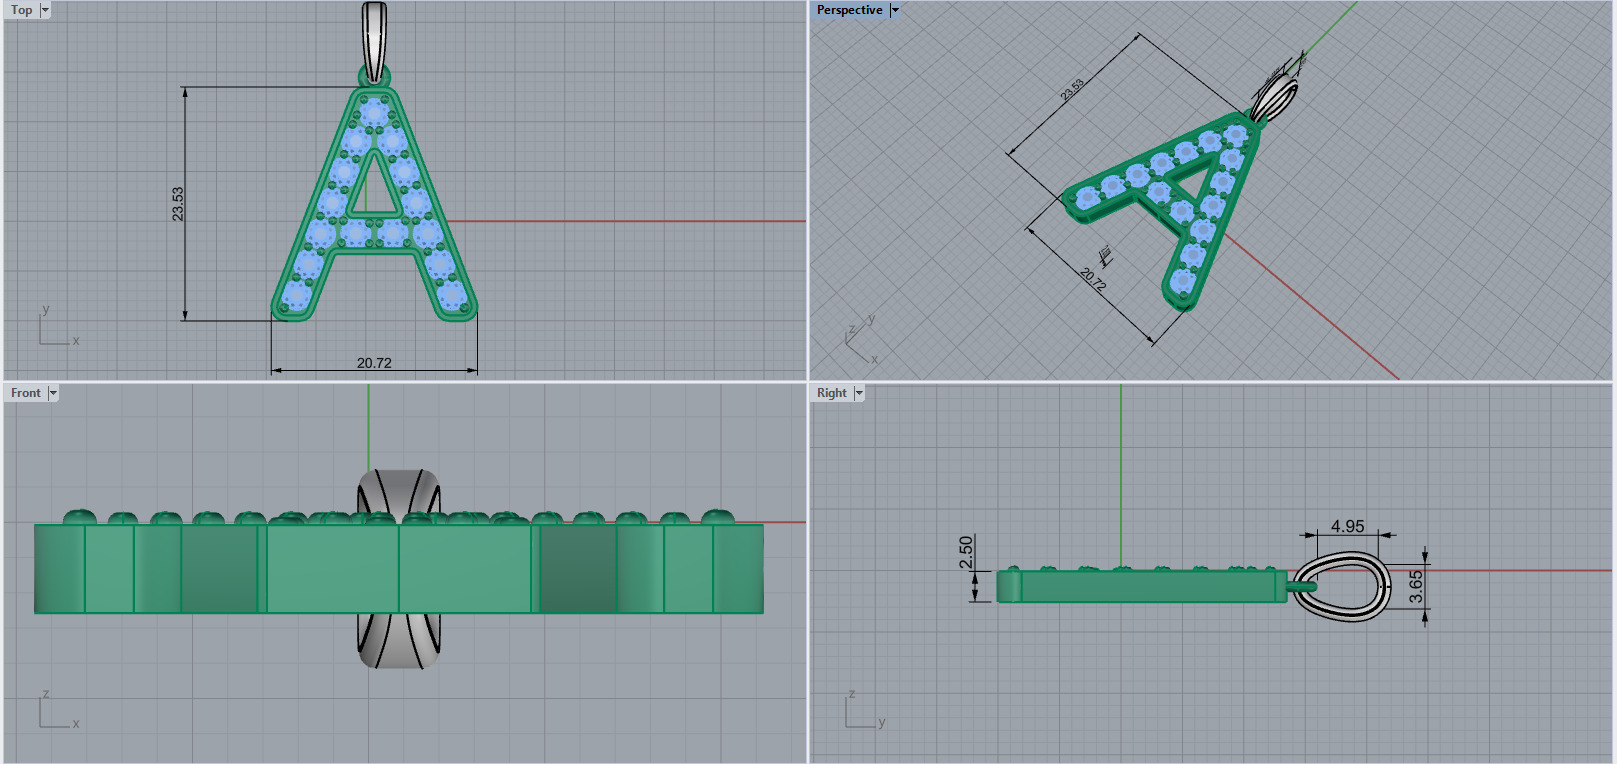Select the 4.95 bail dimension in Right view
This screenshot has width=1617, height=764.
(1347, 526)
